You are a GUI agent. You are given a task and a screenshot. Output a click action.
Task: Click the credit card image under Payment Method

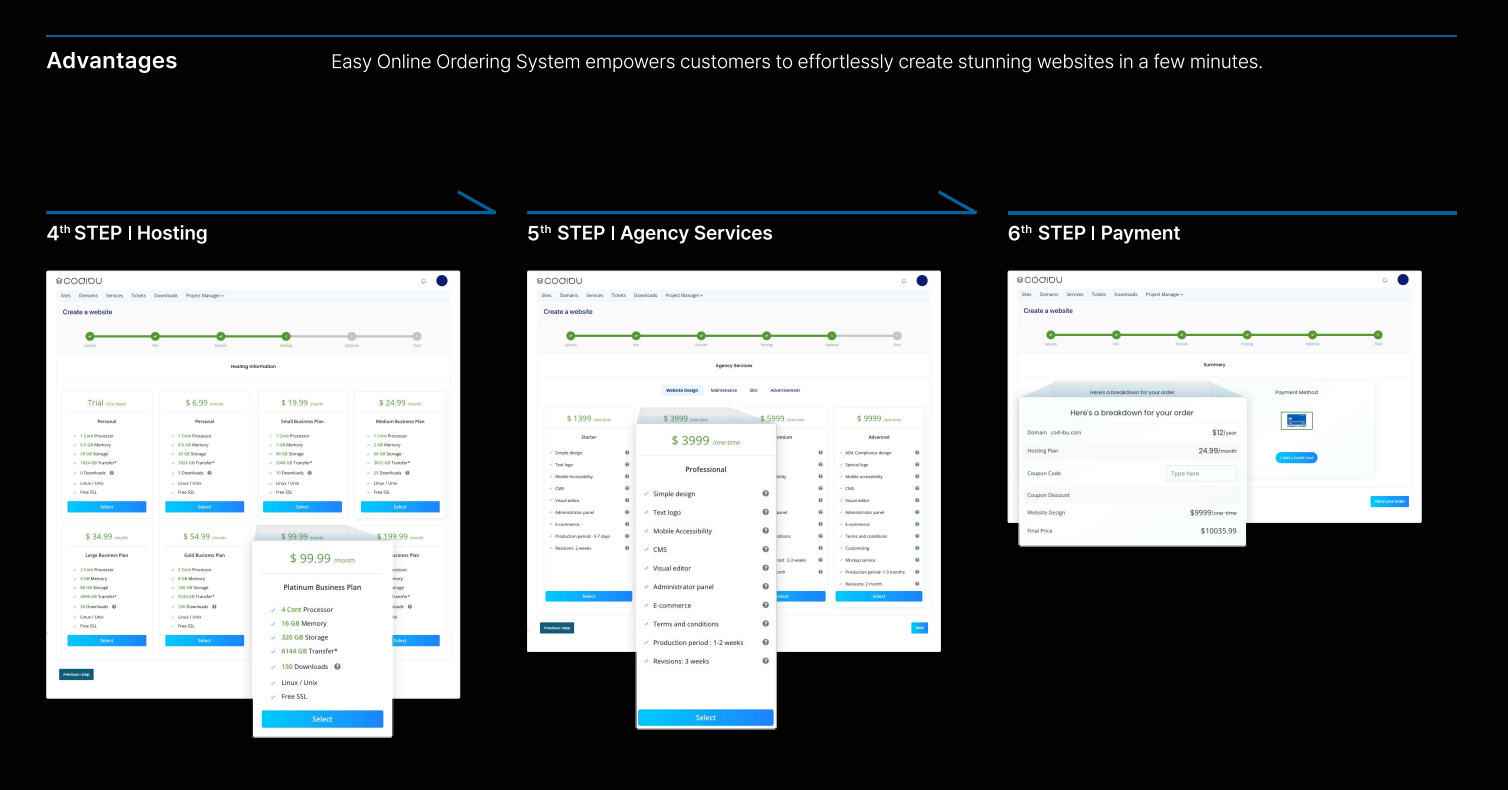coord(1296,421)
